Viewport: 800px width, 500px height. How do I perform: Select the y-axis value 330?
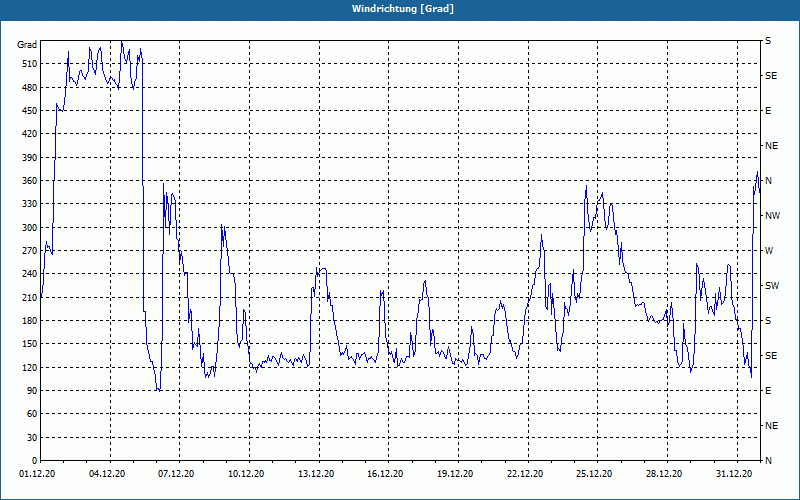click(30, 204)
